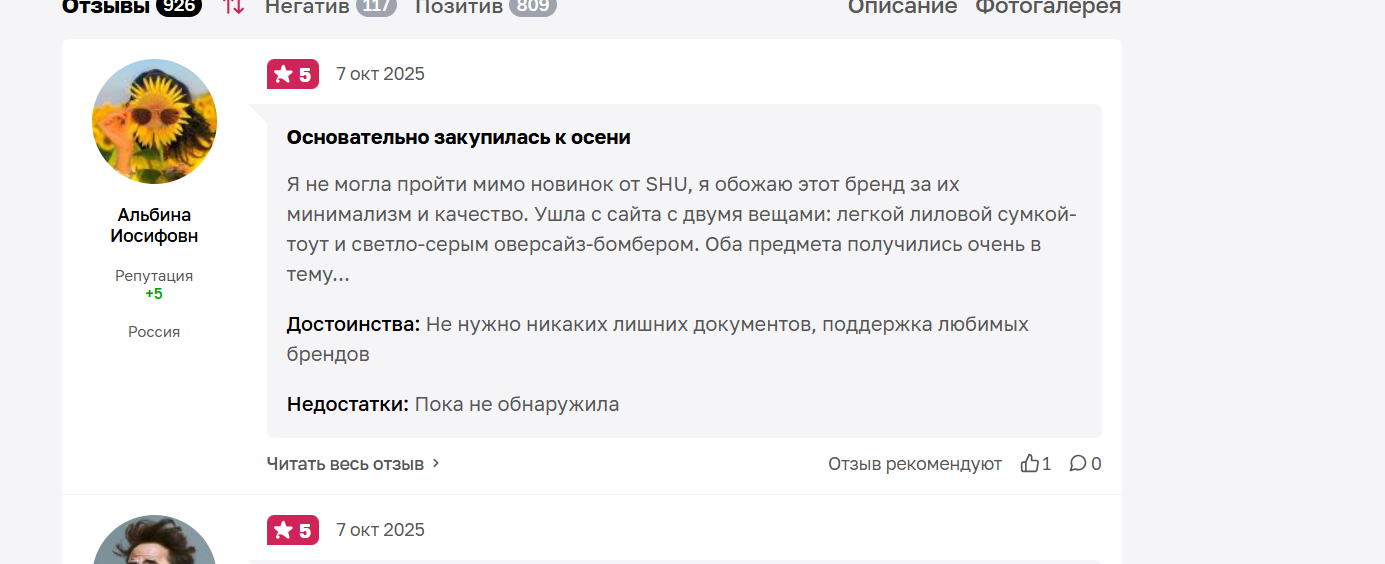Filter reviews by Позитив 809
The width and height of the screenshot is (1385, 564).
(x=485, y=7)
